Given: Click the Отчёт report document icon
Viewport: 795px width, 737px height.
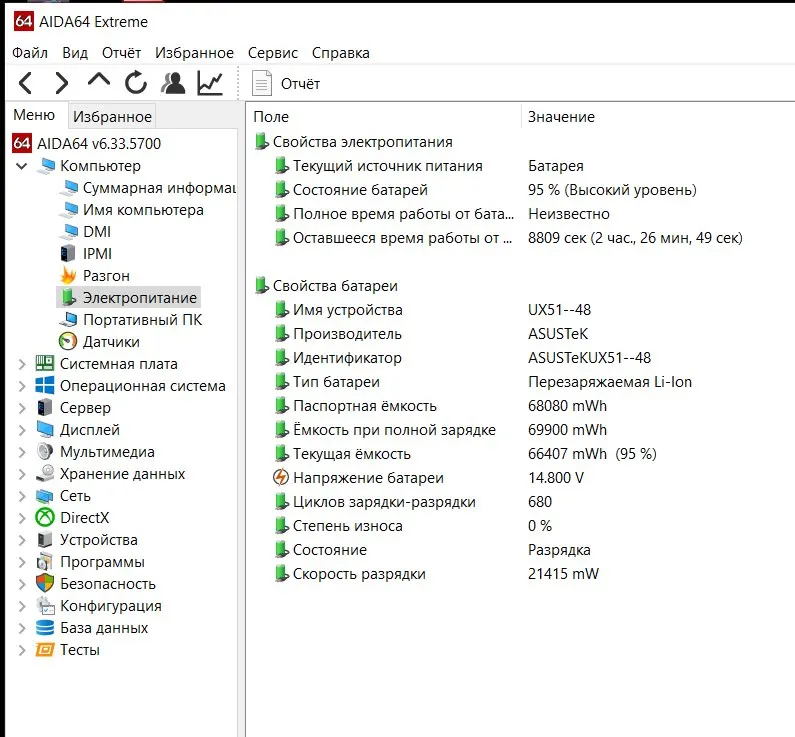Looking at the screenshot, I should pyautogui.click(x=262, y=83).
